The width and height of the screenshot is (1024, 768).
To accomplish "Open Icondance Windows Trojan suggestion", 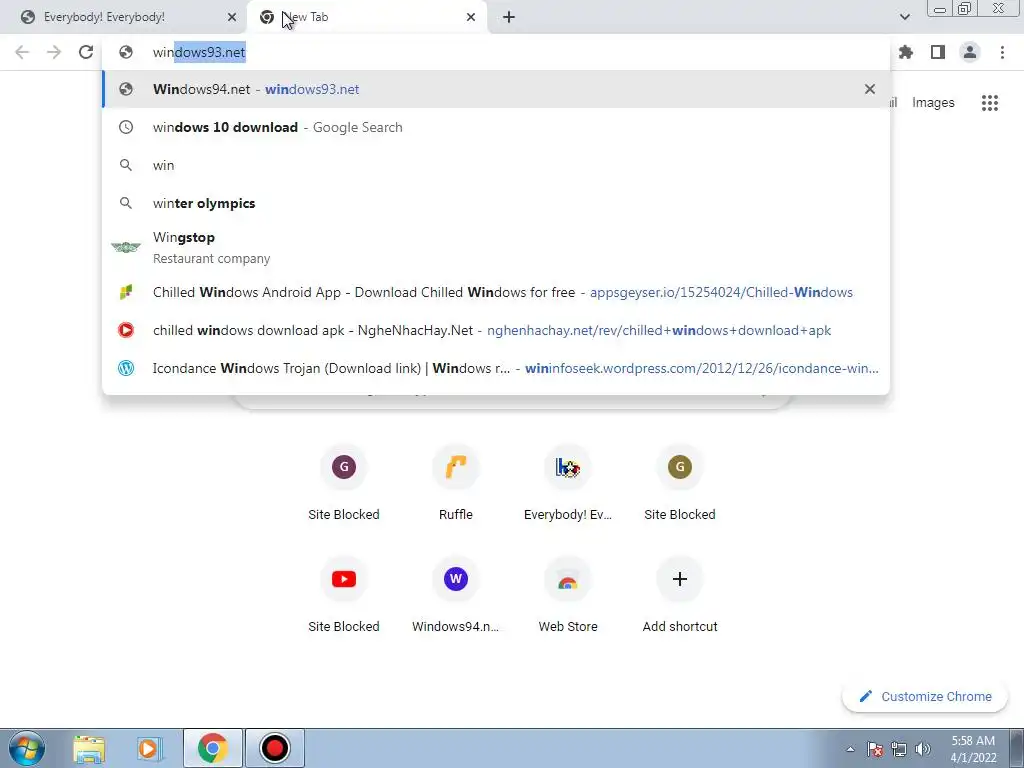I will coord(496,368).
